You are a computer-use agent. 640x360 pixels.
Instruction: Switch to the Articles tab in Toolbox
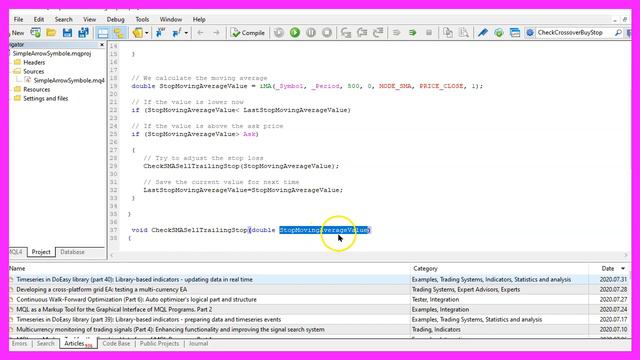point(78,344)
